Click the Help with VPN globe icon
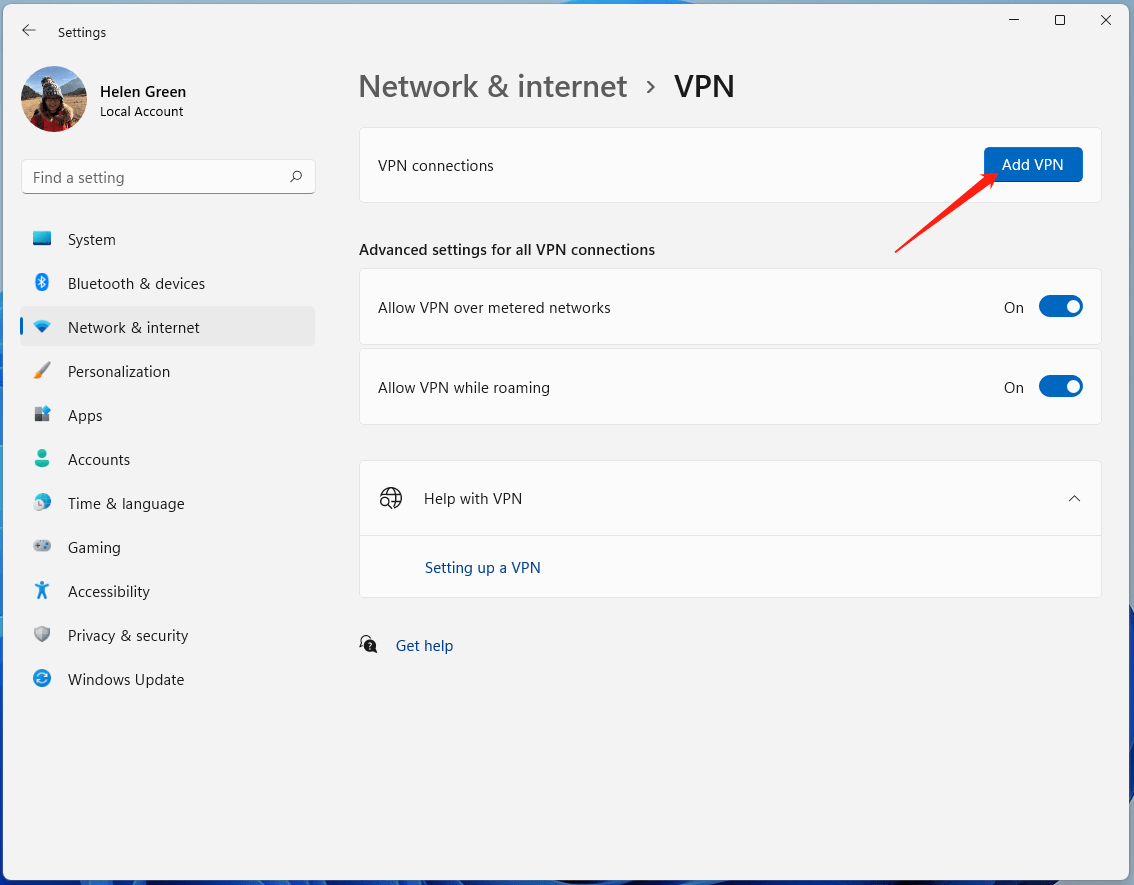Screen dimensions: 1134x885 point(391,498)
